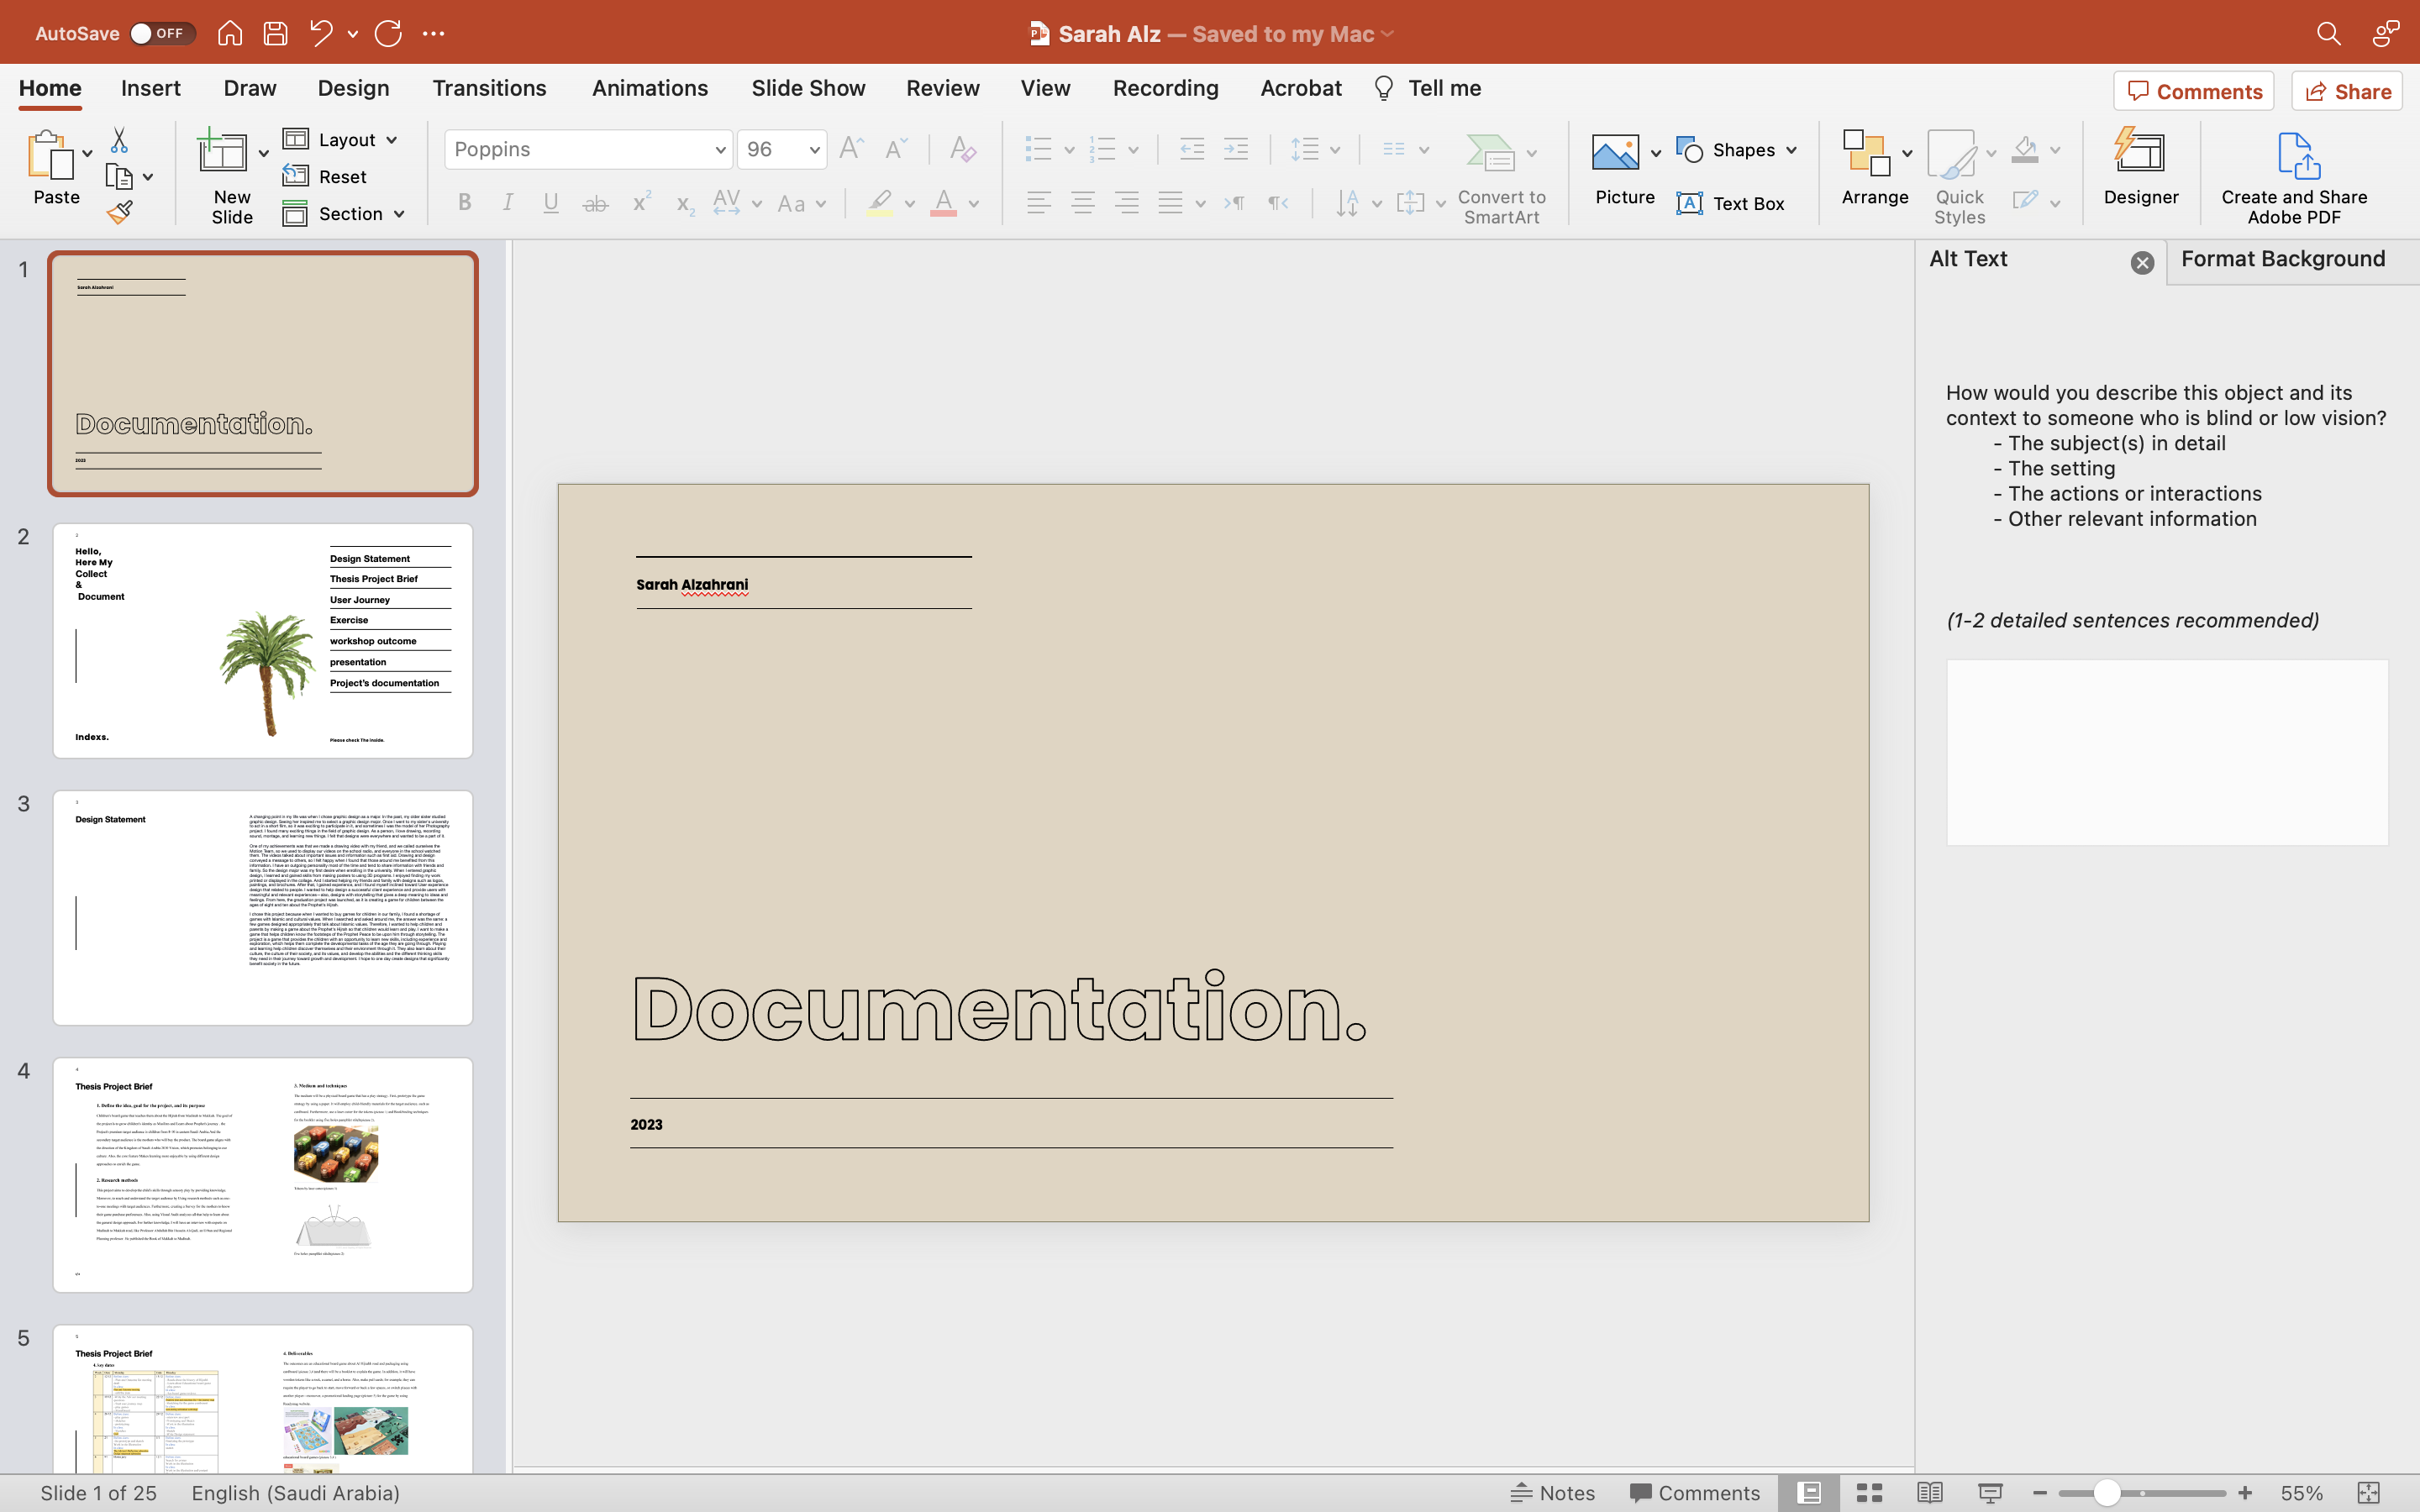Click the Copy icon
This screenshot has height=1512, width=2420.
119,177
